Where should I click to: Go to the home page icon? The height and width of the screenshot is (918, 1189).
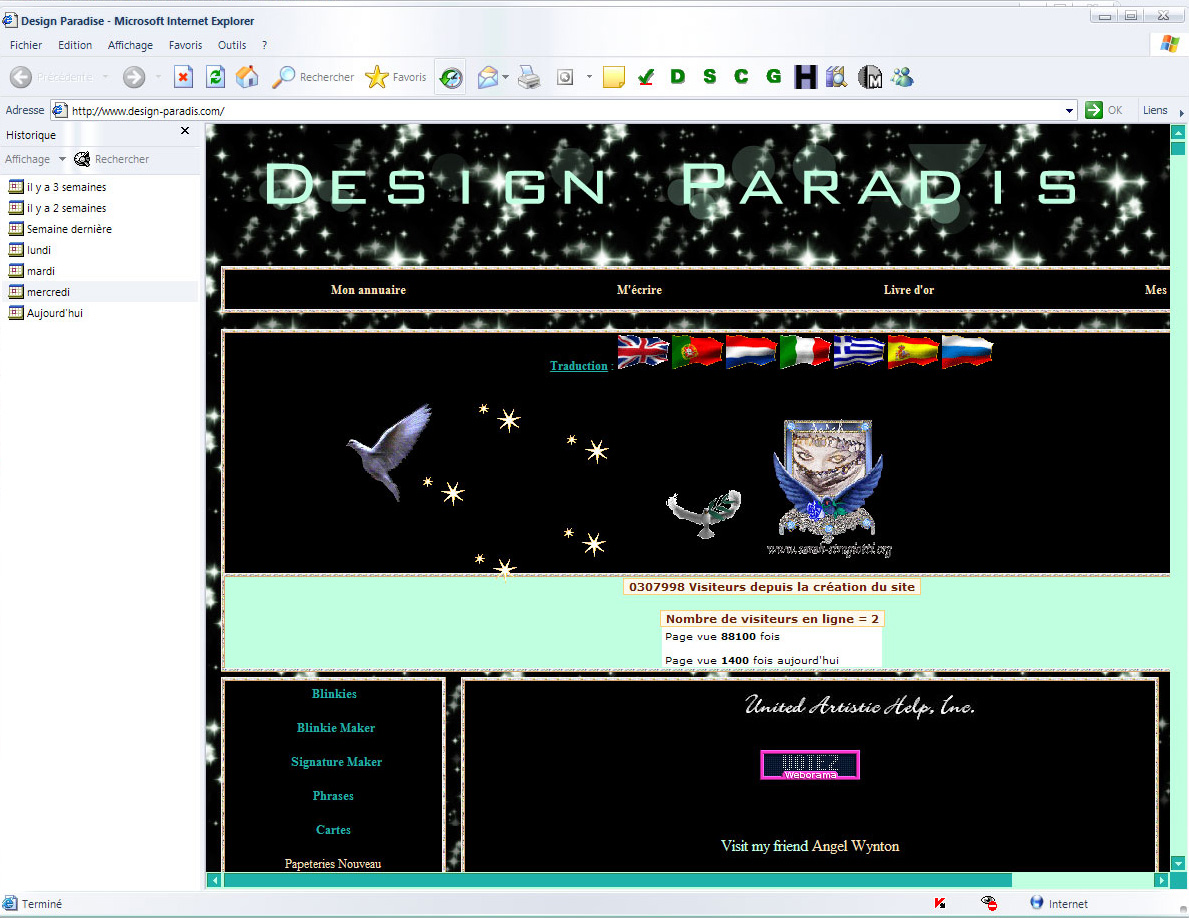pos(247,77)
